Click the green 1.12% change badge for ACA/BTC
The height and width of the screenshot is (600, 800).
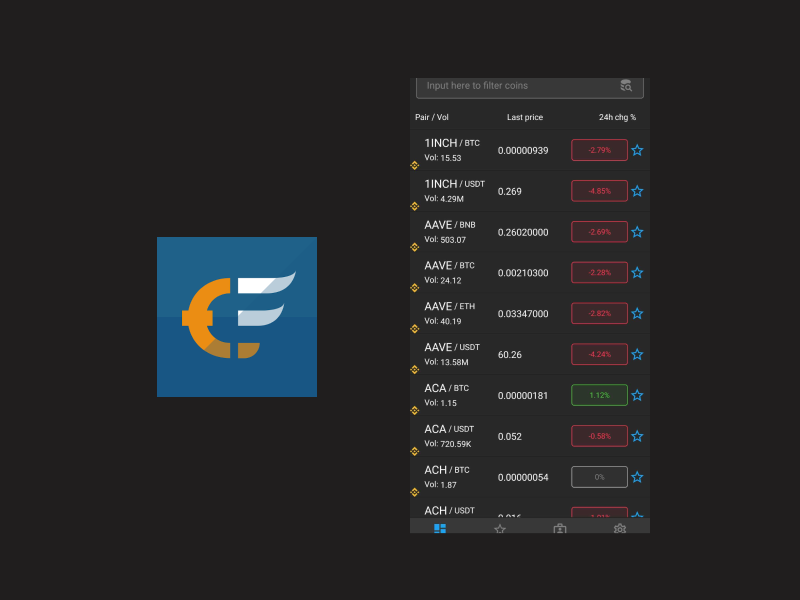pos(598,395)
